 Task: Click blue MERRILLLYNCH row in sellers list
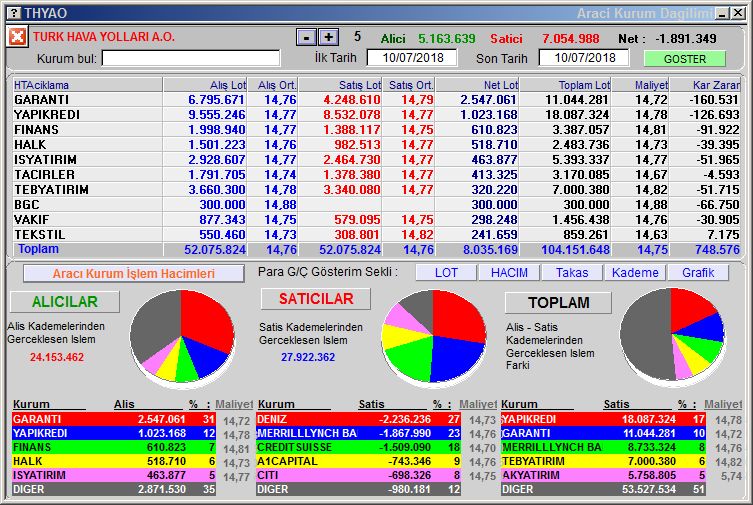tap(358, 433)
